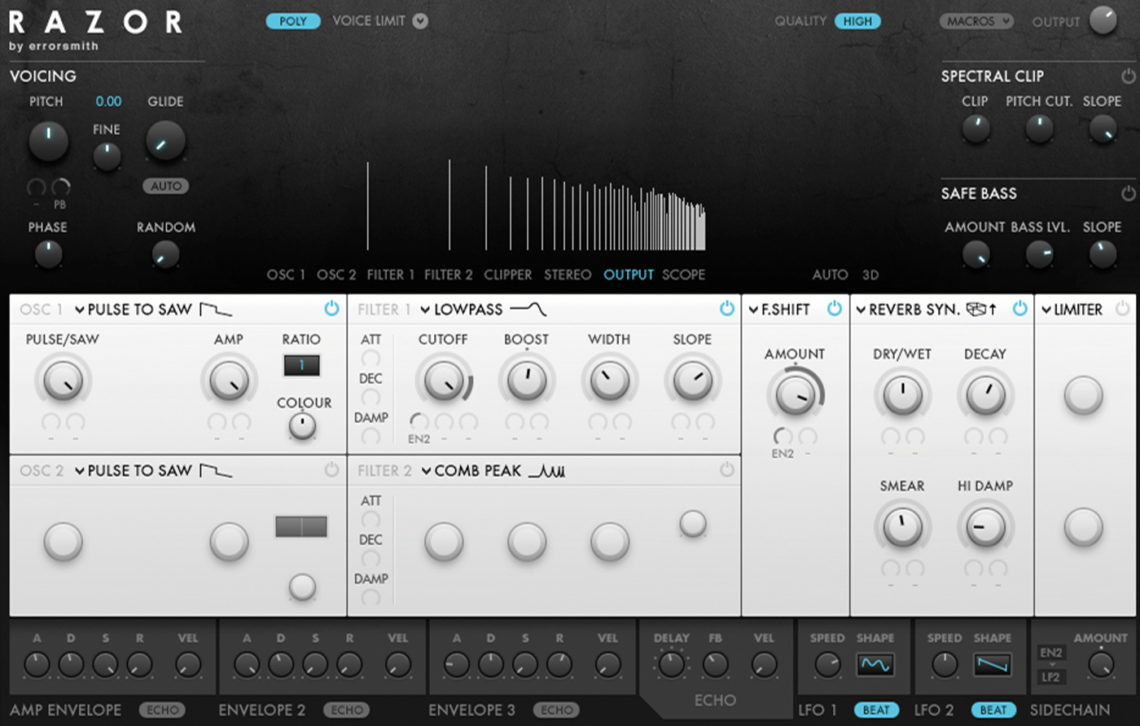Image resolution: width=1140 pixels, height=726 pixels.
Task: Enable 3D spectrum visualization mode
Action: 869,274
